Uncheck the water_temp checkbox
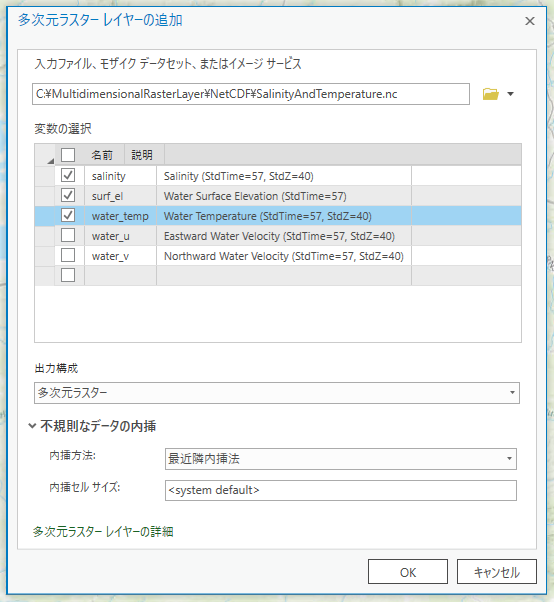This screenshot has width=554, height=602. pos(68,215)
